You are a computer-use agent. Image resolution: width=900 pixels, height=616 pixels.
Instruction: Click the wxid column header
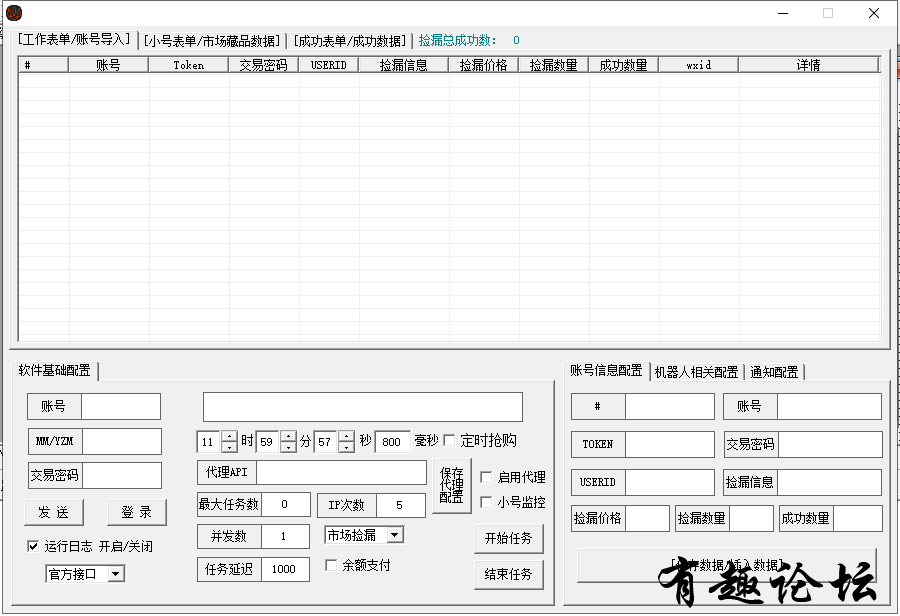(699, 65)
